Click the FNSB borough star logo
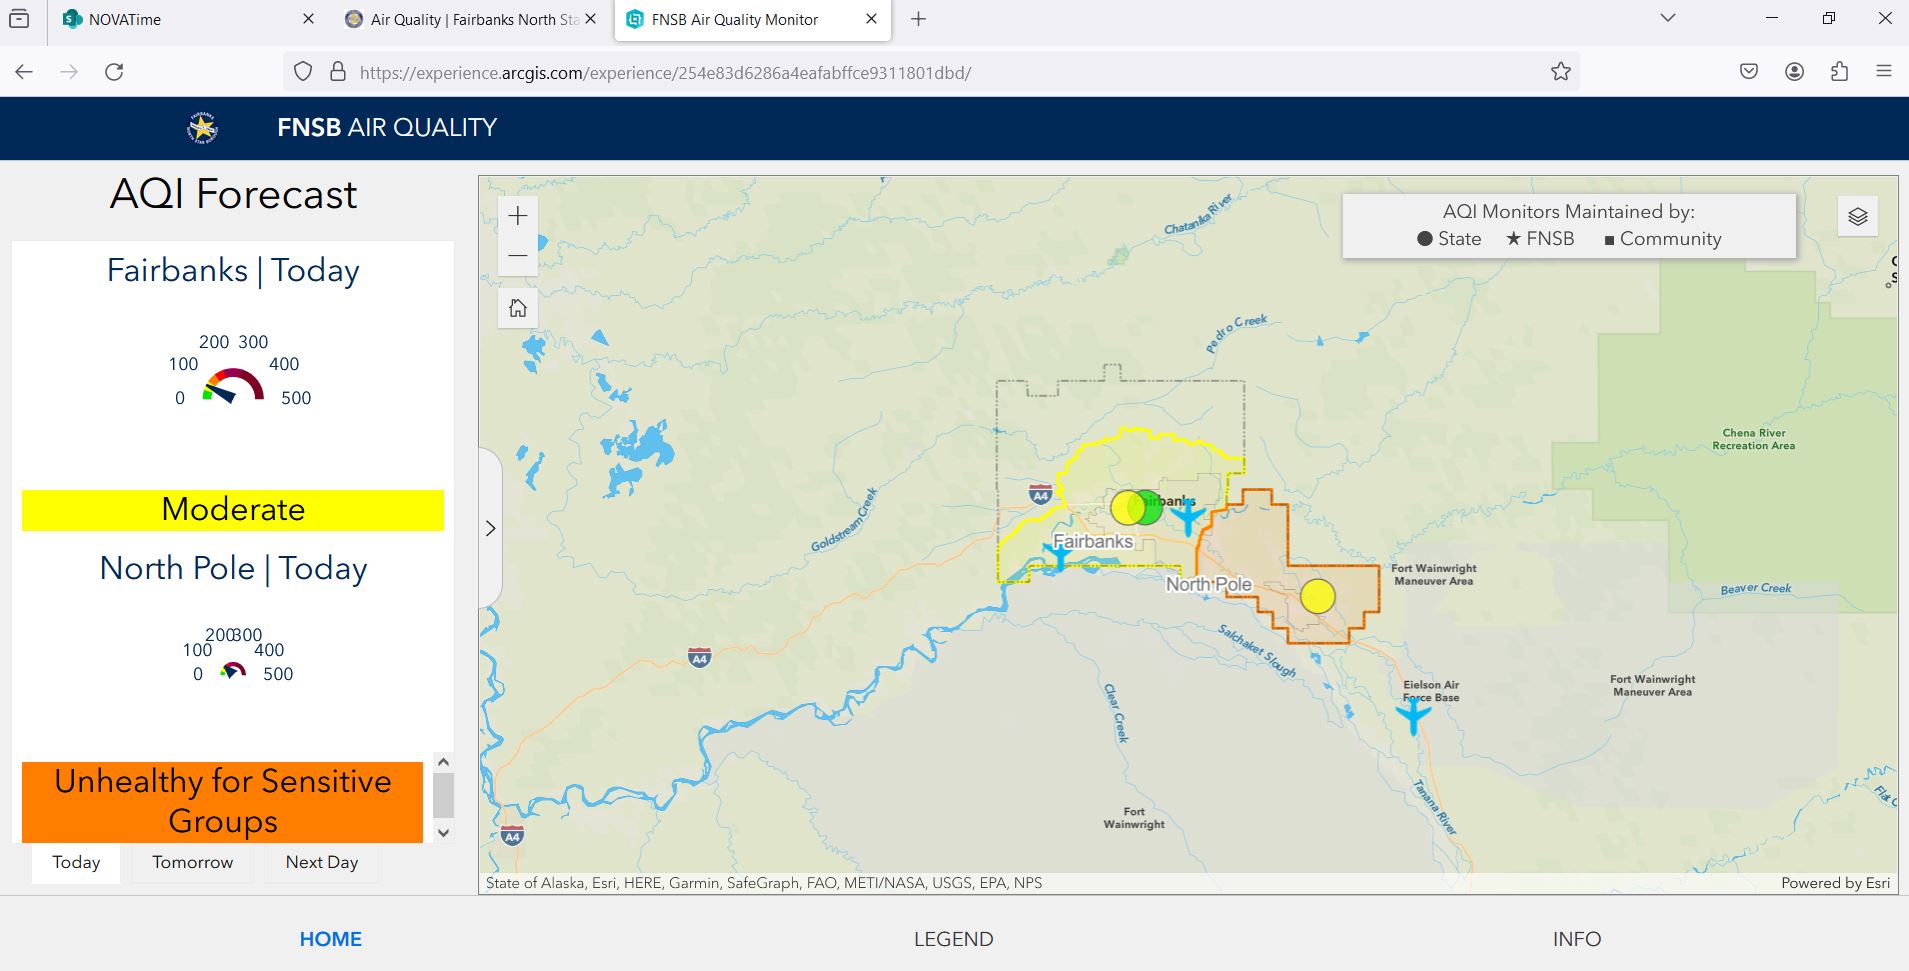Screen dimensions: 1909x971 202,128
